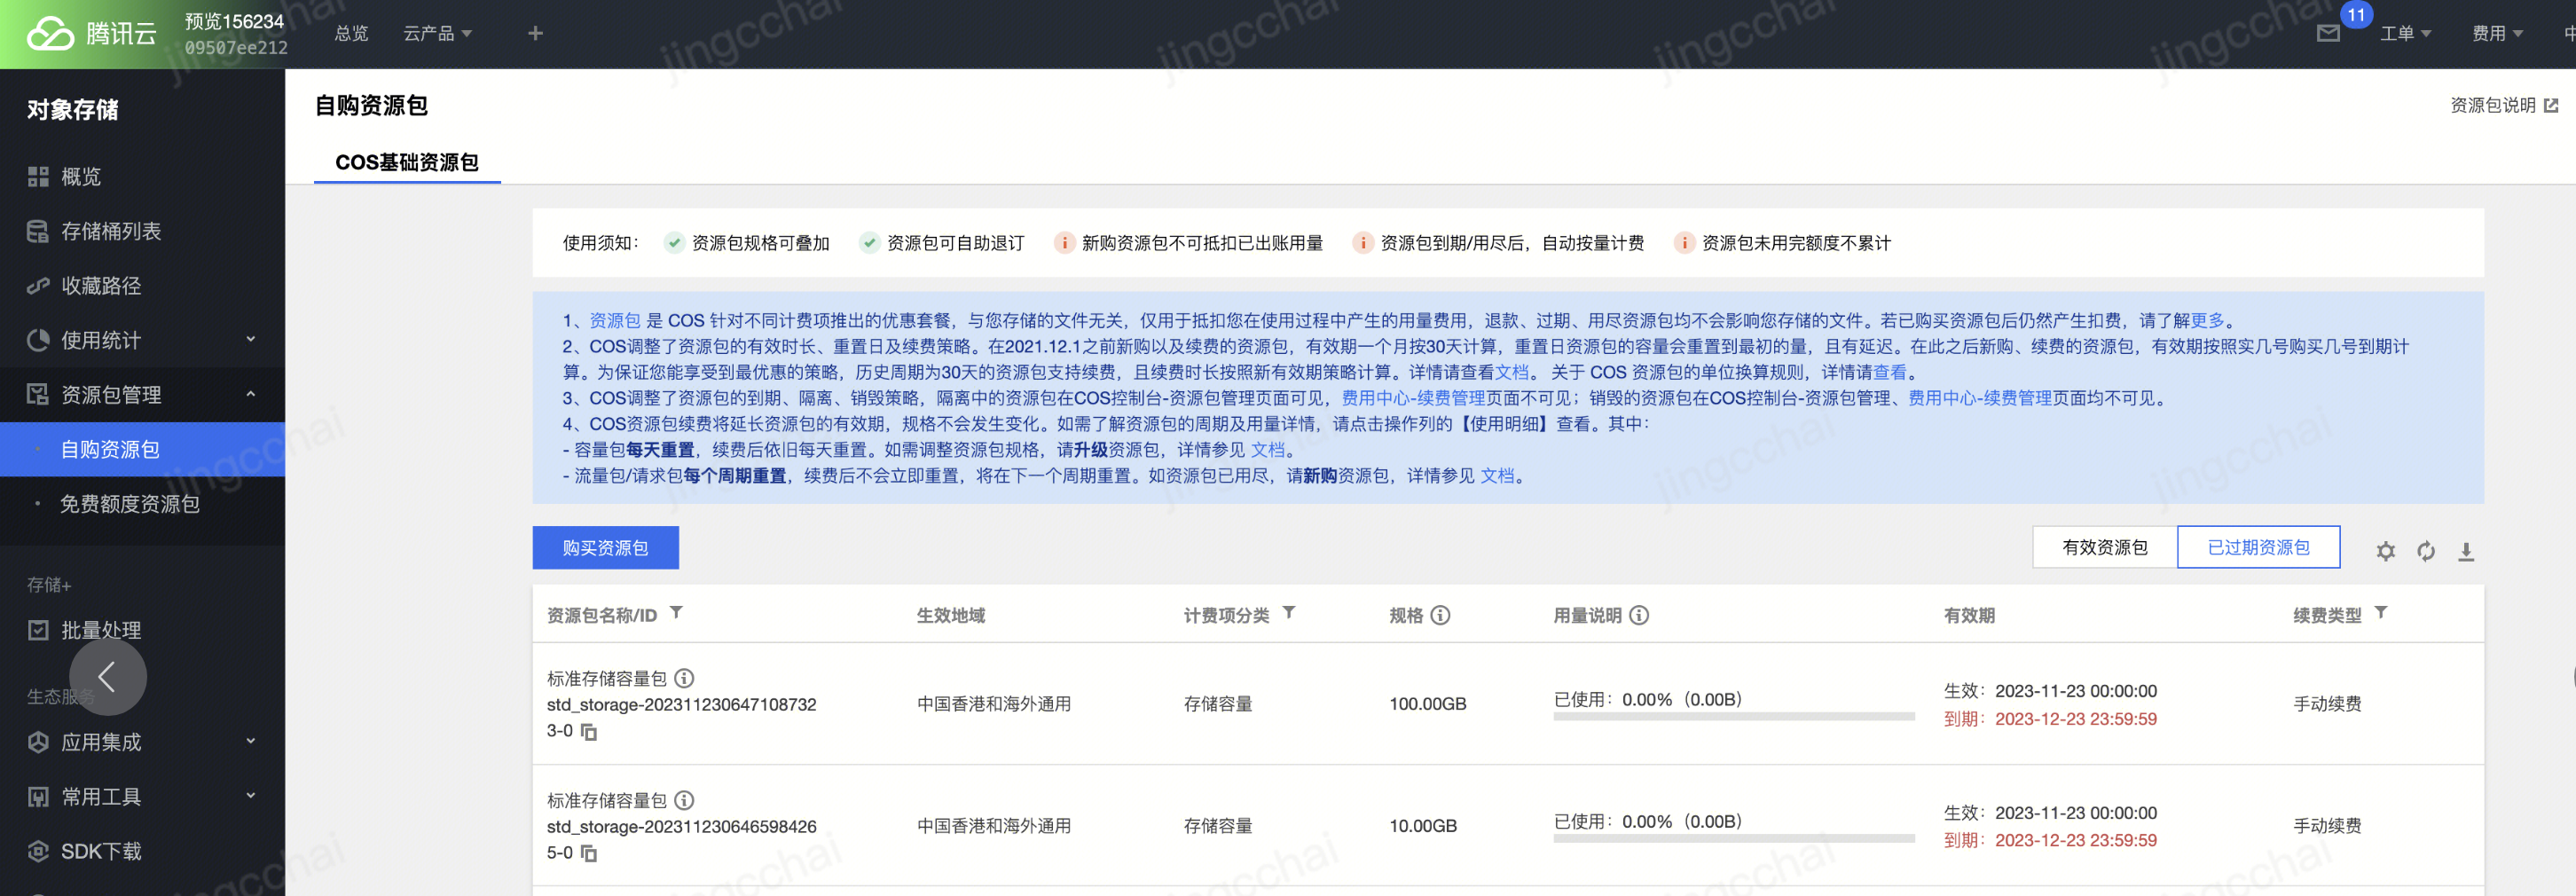
Task: Click the info icon next to 规格
Action: (x=1440, y=615)
